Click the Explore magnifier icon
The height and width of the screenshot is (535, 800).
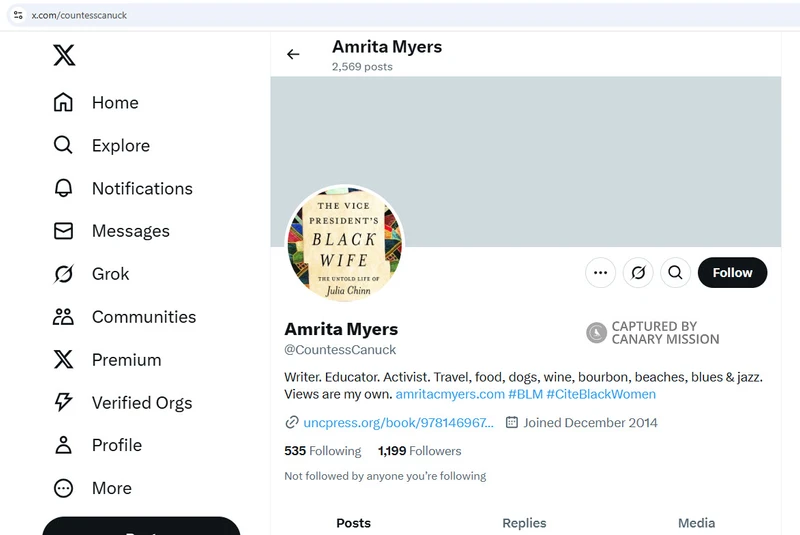[x=63, y=145]
